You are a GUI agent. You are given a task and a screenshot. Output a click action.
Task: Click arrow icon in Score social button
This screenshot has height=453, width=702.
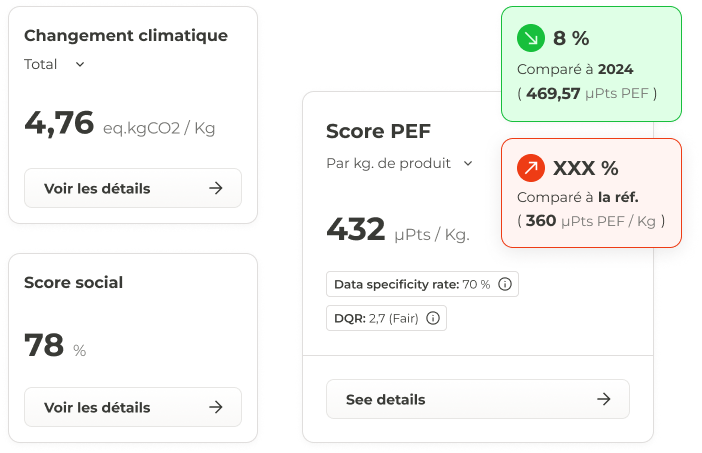(216, 407)
